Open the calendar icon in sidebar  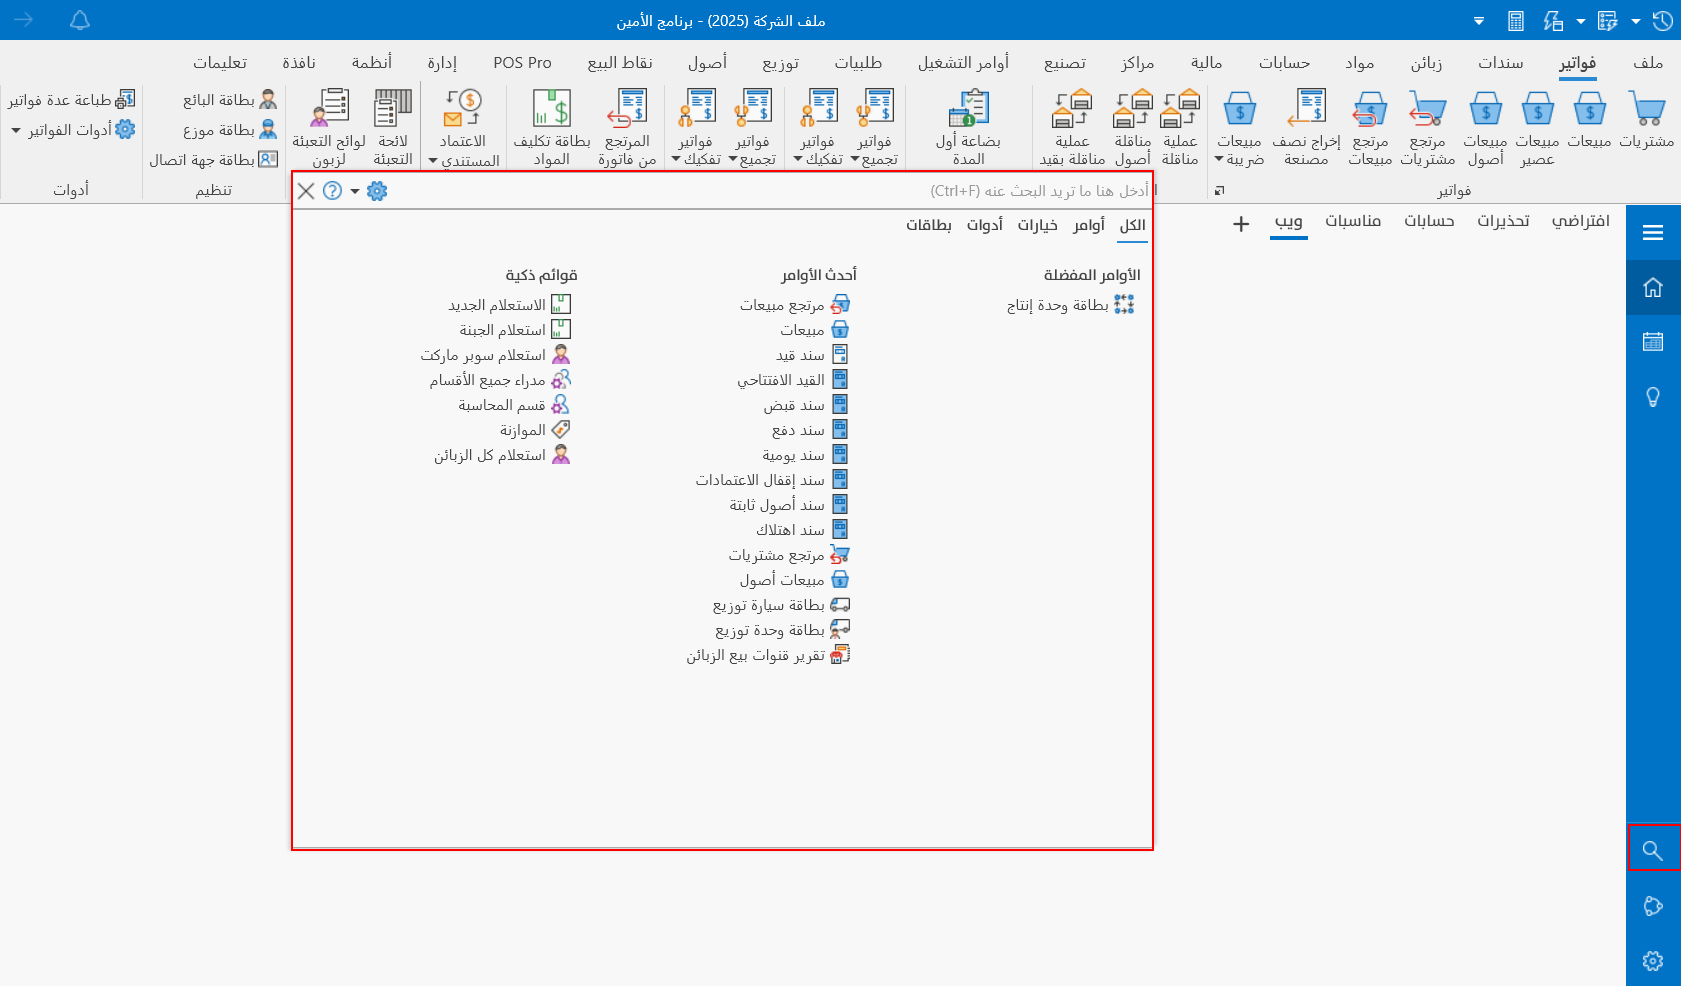click(1653, 342)
